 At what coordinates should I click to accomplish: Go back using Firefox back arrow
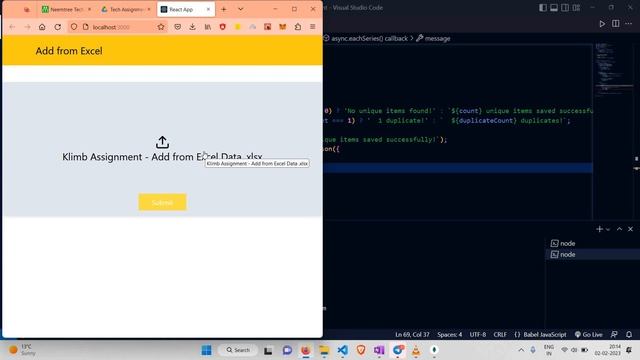(12, 27)
